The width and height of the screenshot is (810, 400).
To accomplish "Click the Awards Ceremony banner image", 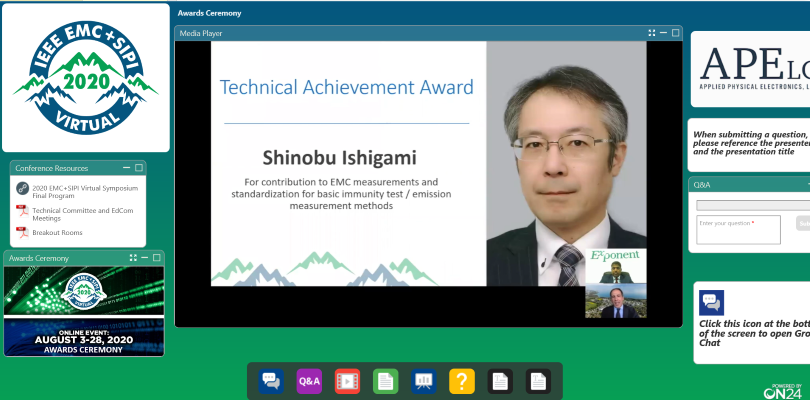I will (x=84, y=311).
